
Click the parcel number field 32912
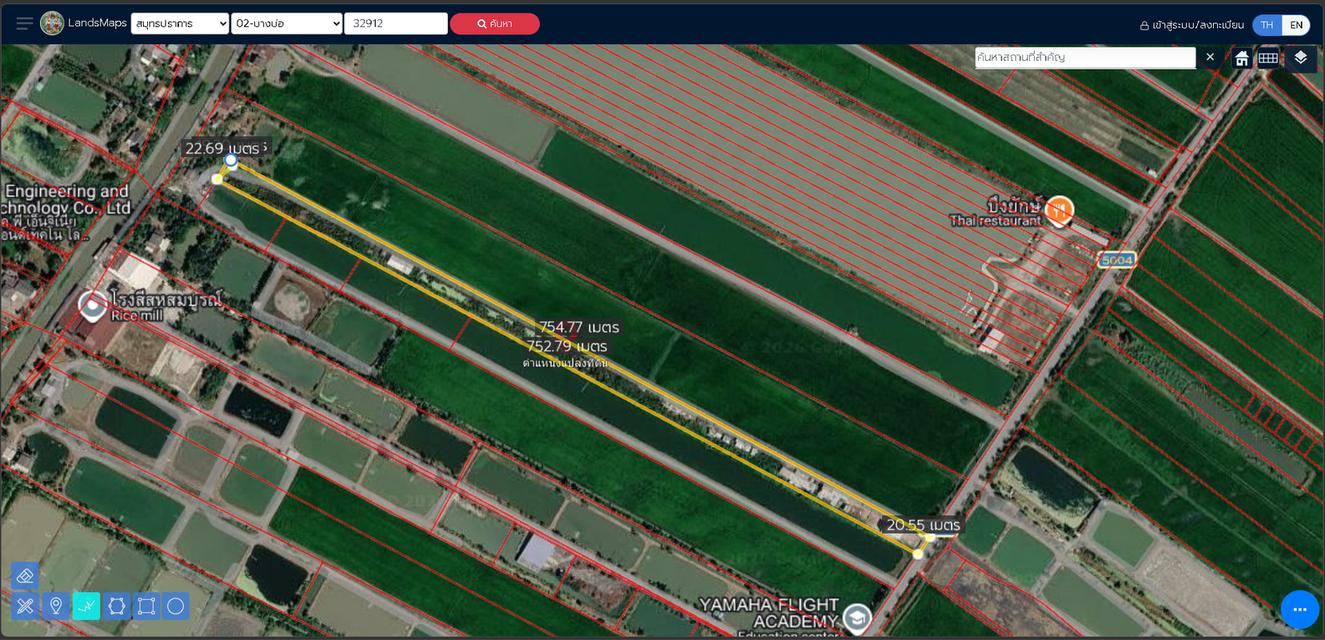coord(395,24)
